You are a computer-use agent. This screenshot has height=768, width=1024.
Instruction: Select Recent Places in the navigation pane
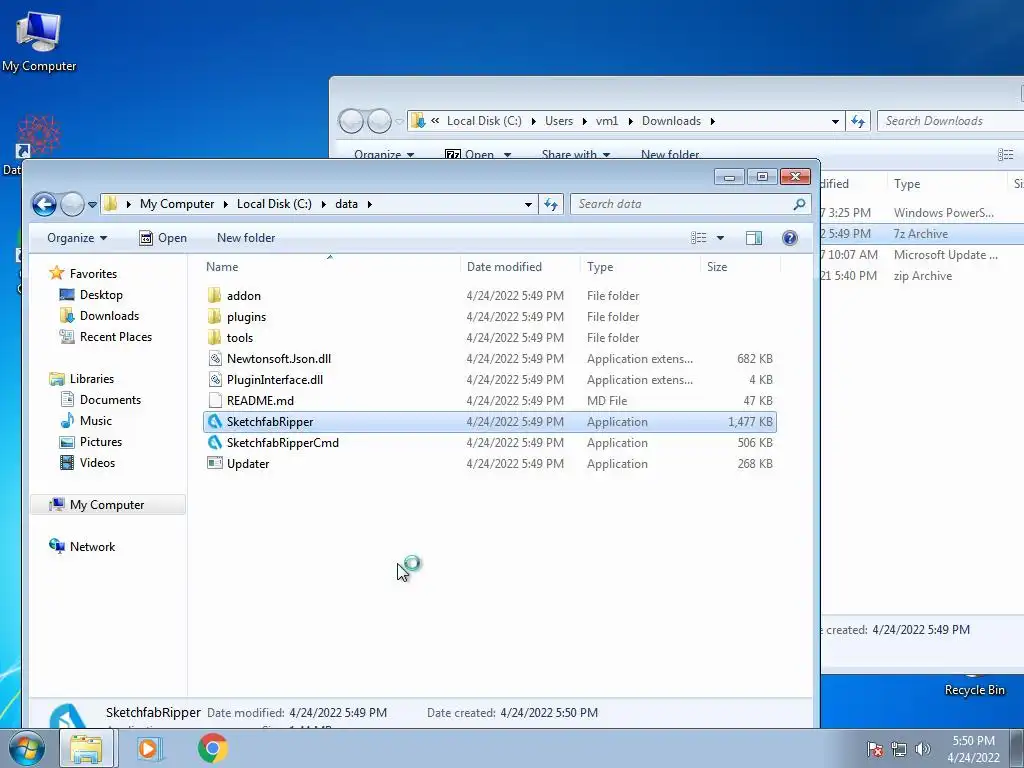(x=116, y=336)
